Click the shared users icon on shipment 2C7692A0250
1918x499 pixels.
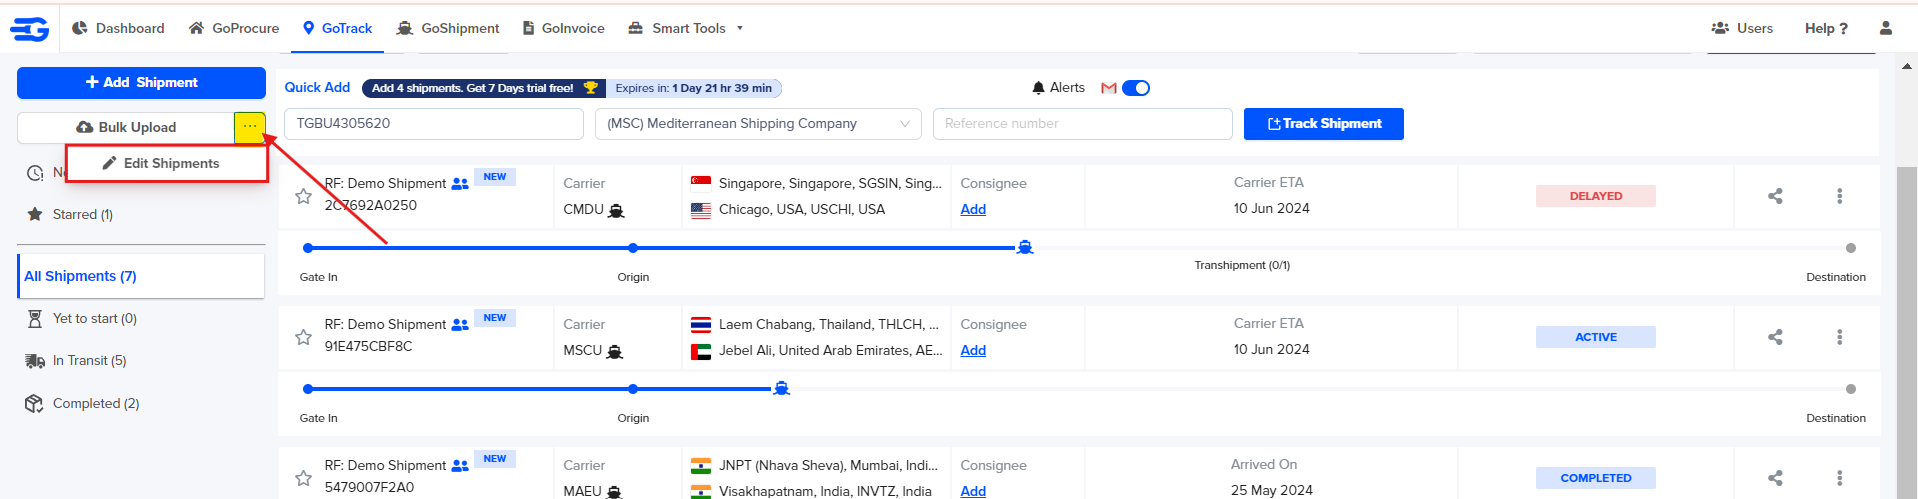[x=460, y=184]
